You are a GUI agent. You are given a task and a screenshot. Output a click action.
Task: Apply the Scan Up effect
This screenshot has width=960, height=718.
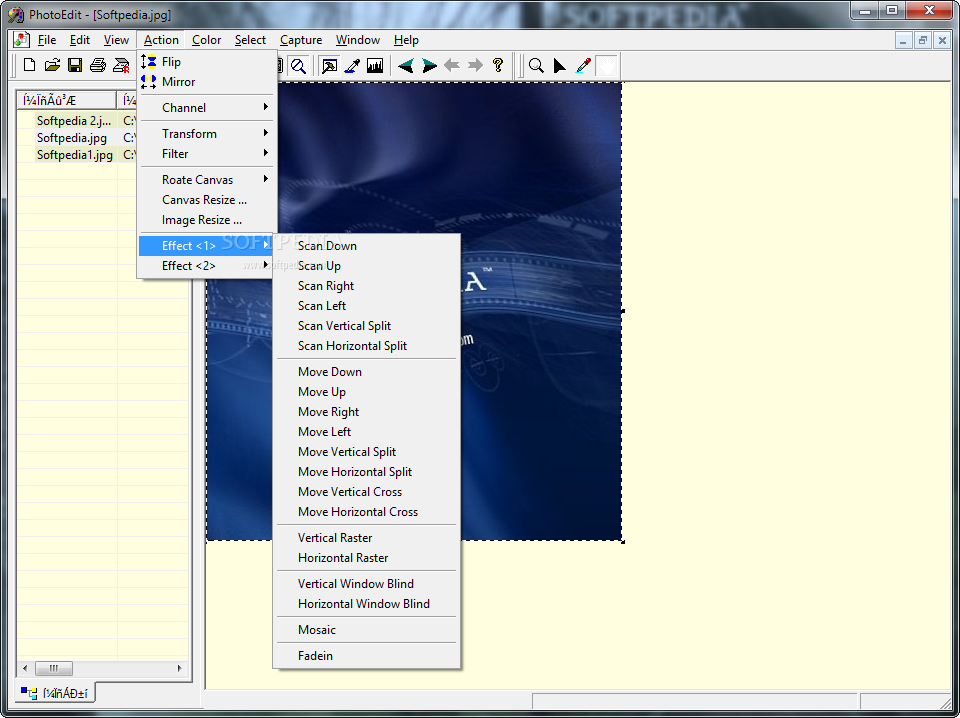tap(367, 266)
